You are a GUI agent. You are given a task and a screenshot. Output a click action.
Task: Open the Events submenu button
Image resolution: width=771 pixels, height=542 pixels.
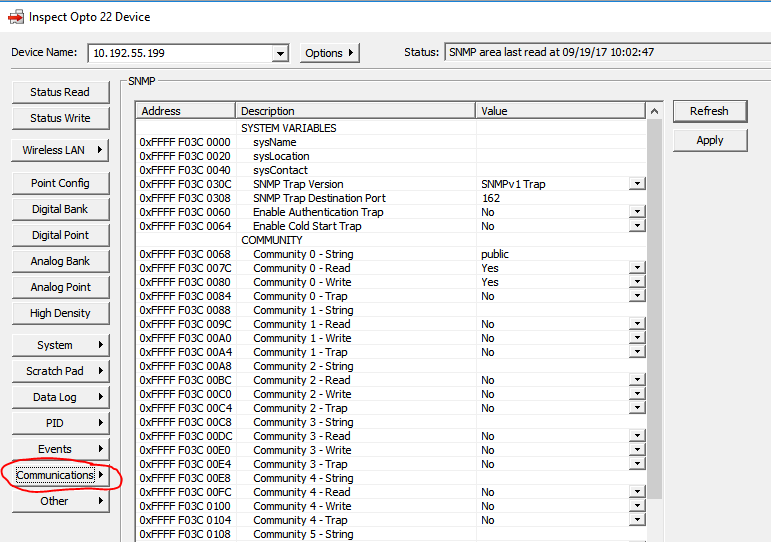pos(60,449)
